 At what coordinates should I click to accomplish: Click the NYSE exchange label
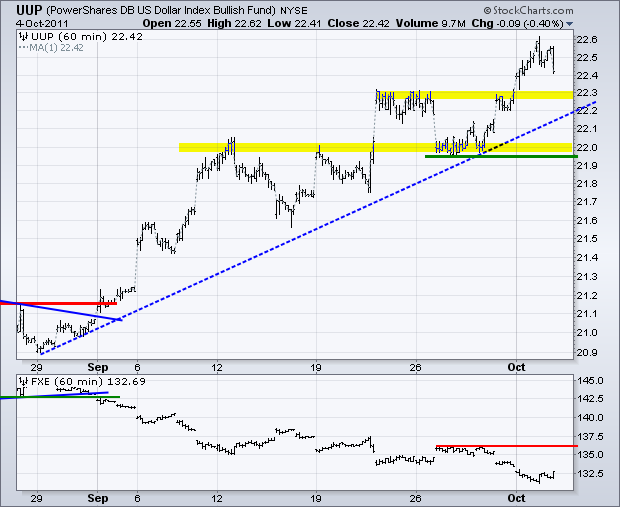(293, 10)
